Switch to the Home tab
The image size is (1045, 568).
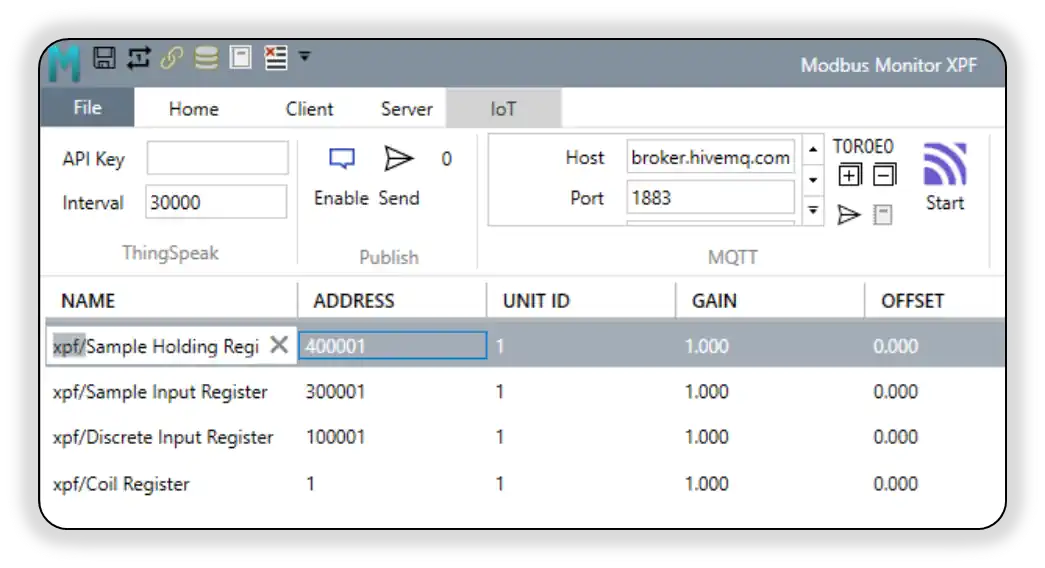(x=193, y=109)
